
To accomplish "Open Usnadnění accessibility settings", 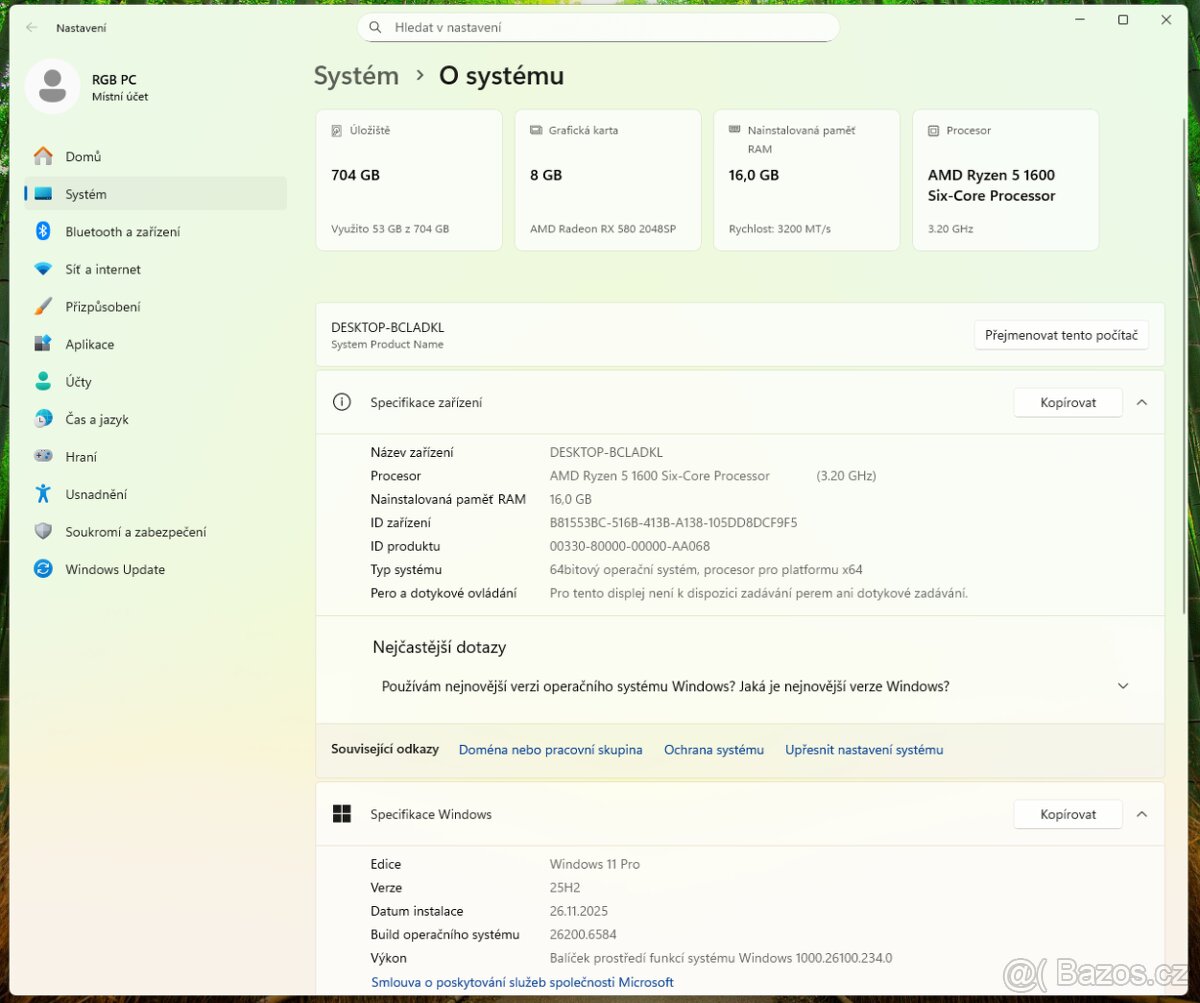I will (x=96, y=495).
